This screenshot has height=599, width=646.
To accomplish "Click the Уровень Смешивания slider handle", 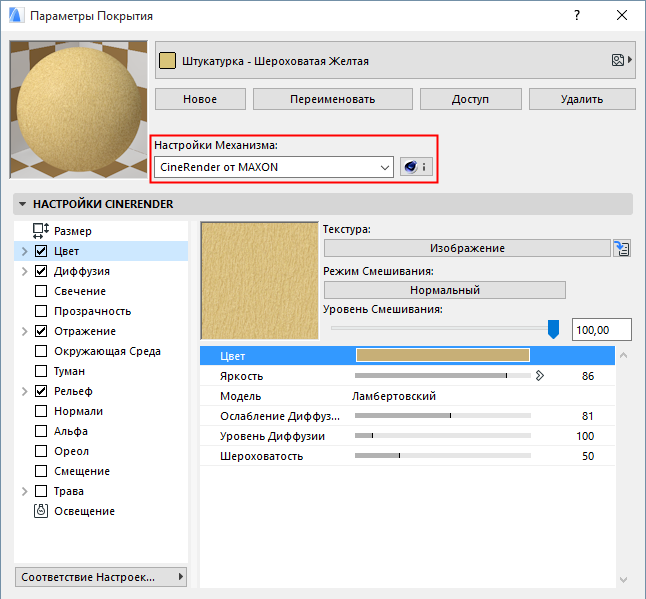I will [x=553, y=329].
